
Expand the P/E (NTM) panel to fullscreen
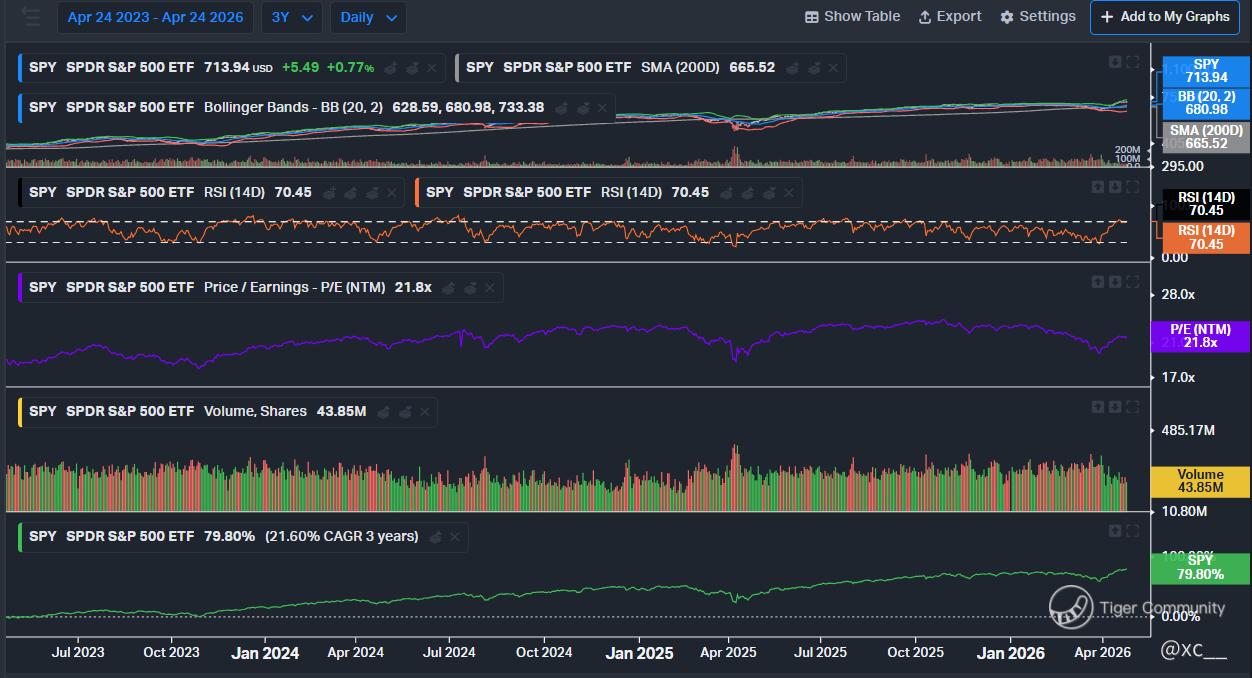pos(1132,282)
